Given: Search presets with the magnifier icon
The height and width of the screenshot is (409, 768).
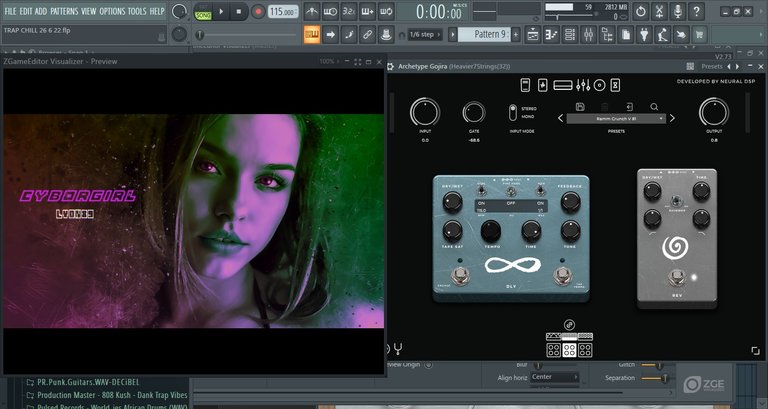Looking at the screenshot, I should (654, 107).
